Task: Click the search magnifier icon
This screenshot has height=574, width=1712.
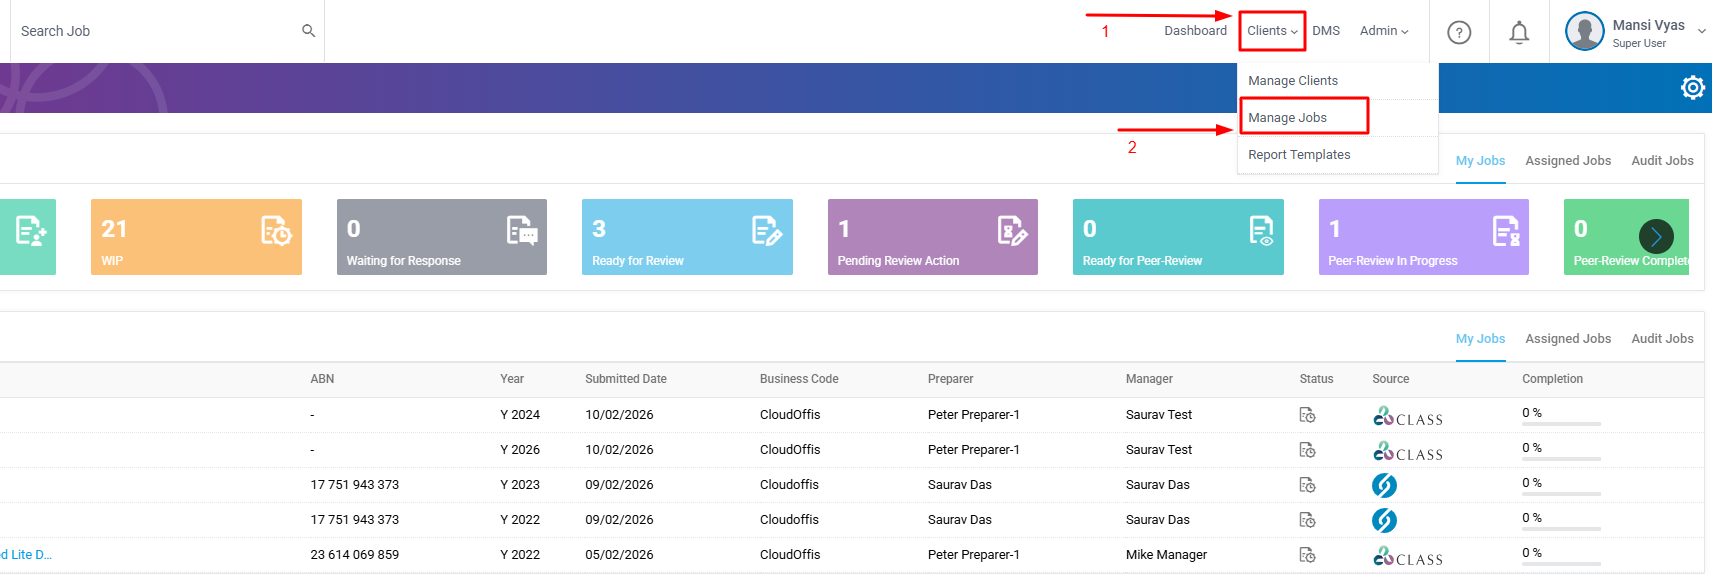Action: tap(308, 31)
